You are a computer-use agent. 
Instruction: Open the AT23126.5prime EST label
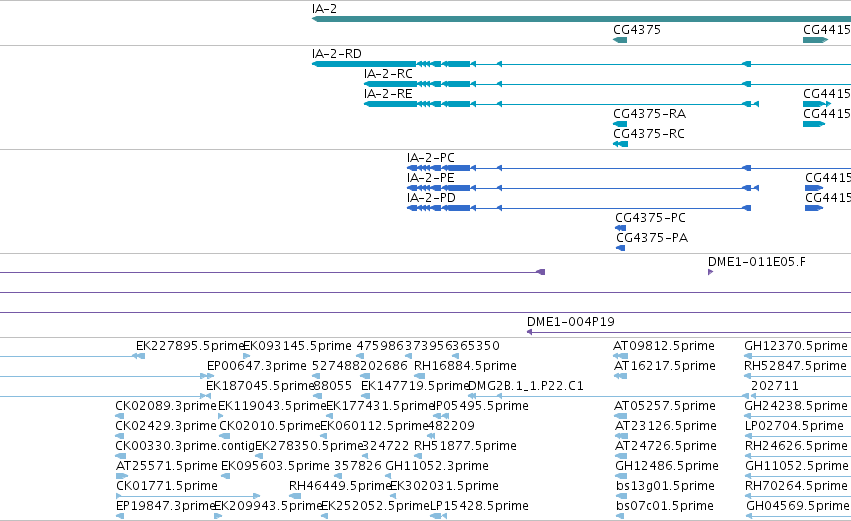point(665,426)
